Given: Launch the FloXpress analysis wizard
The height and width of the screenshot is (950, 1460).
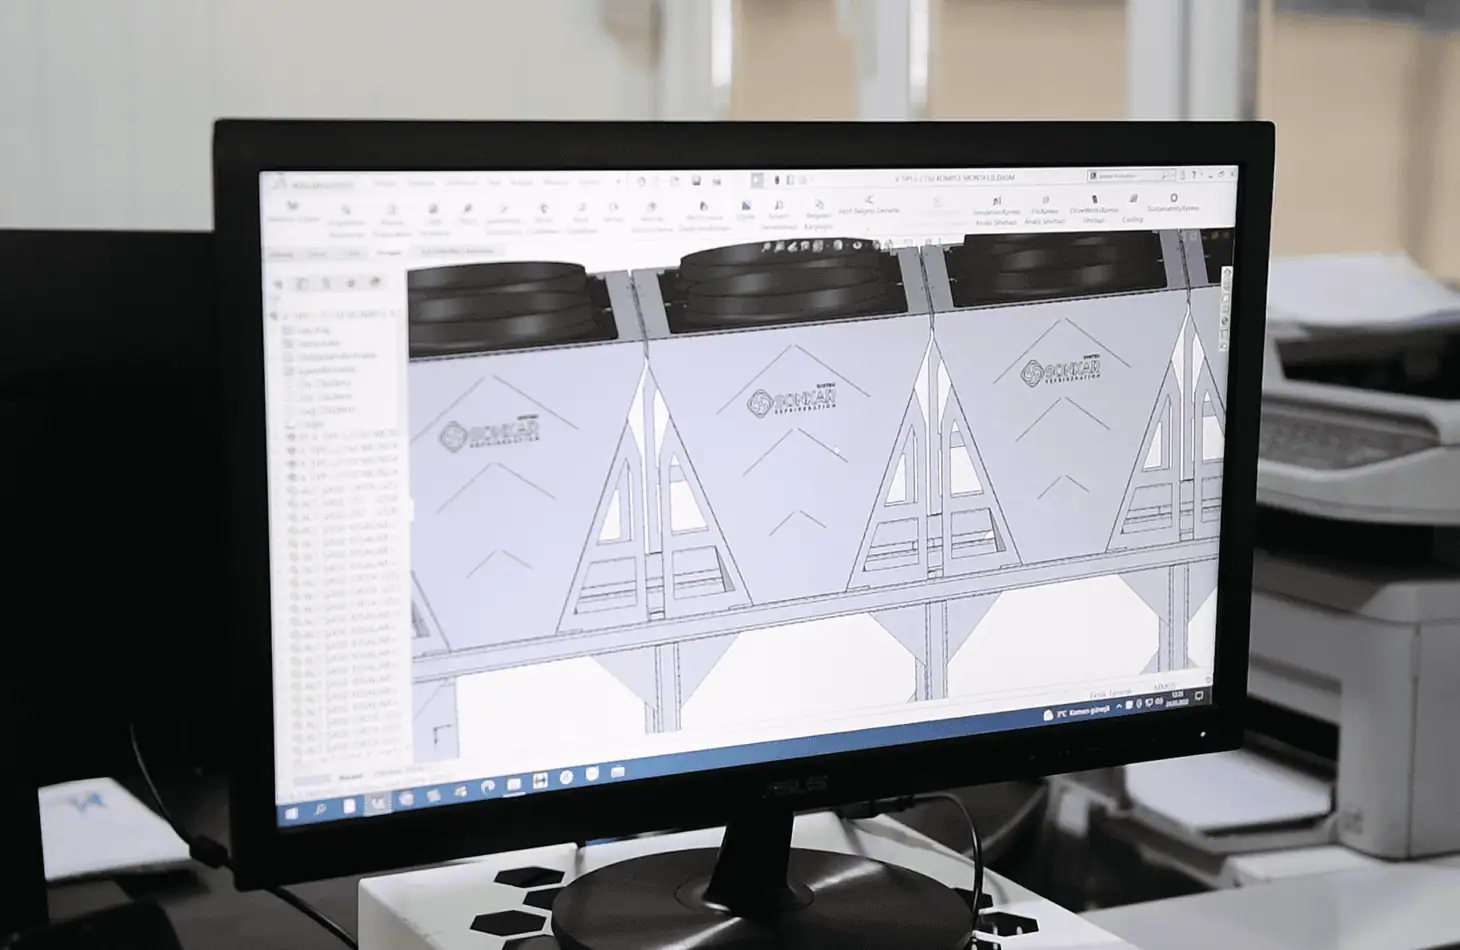Looking at the screenshot, I should (x=1046, y=207).
